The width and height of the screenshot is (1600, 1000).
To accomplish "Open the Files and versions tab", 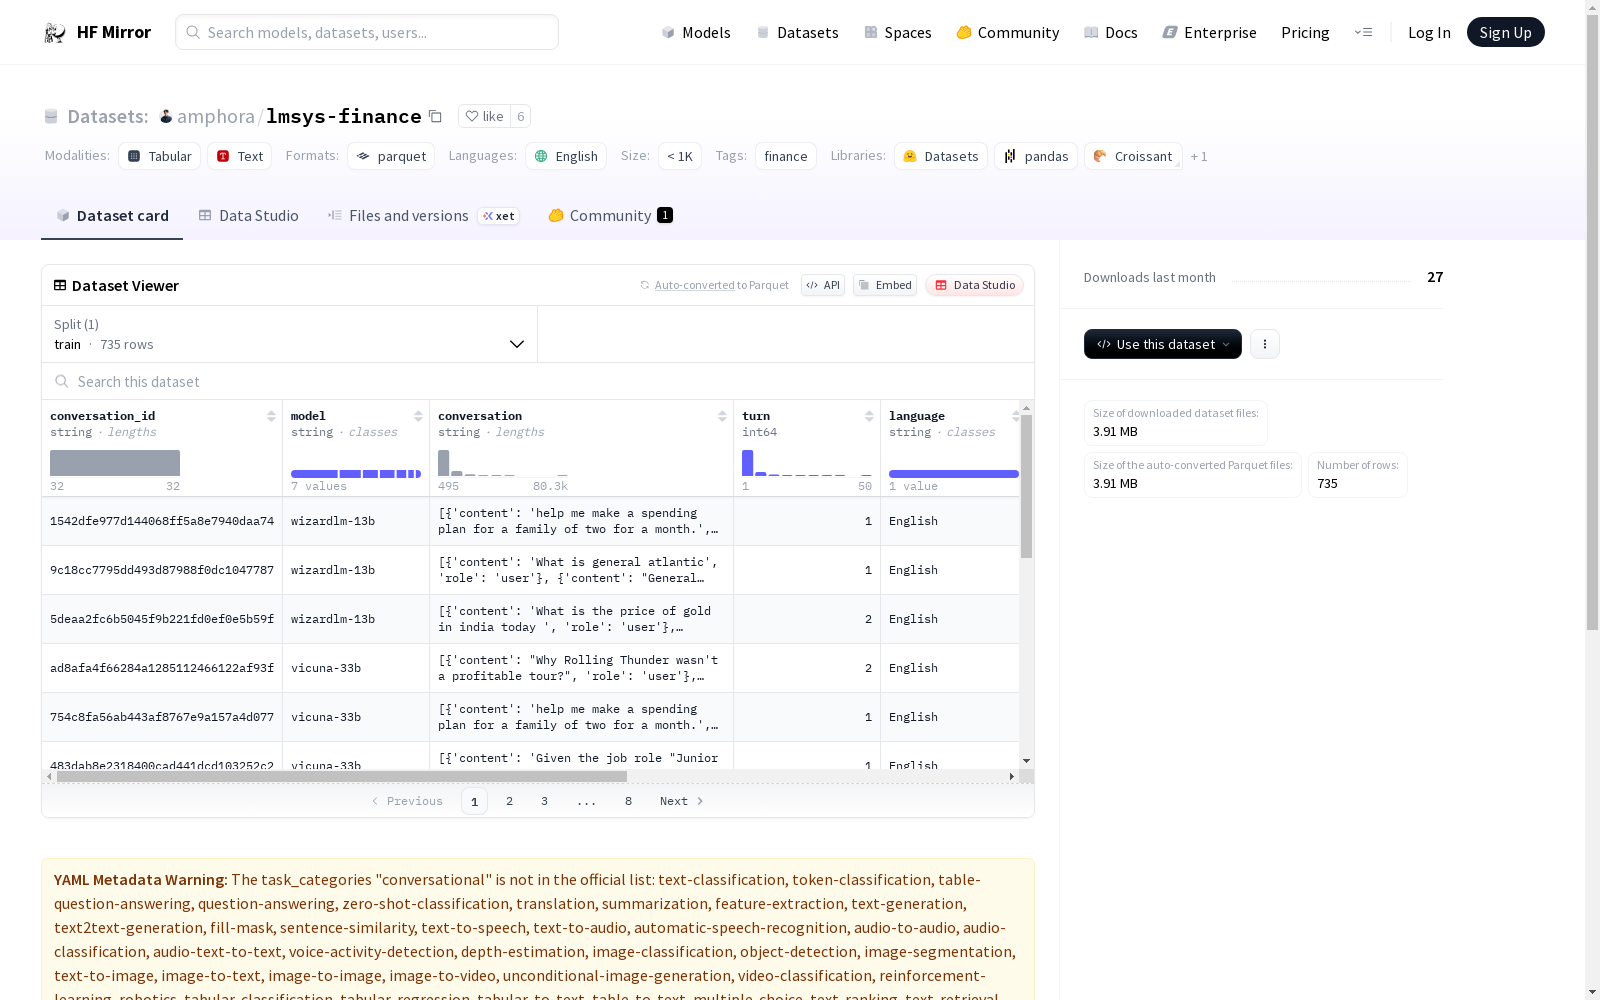I will coord(423,216).
